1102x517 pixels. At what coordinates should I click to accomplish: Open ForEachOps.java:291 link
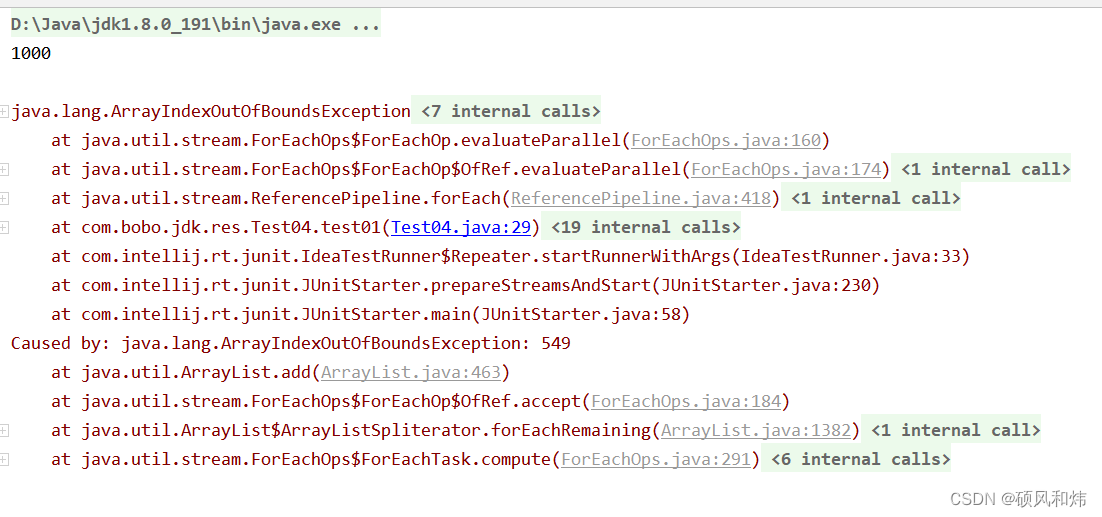pyautogui.click(x=656, y=460)
